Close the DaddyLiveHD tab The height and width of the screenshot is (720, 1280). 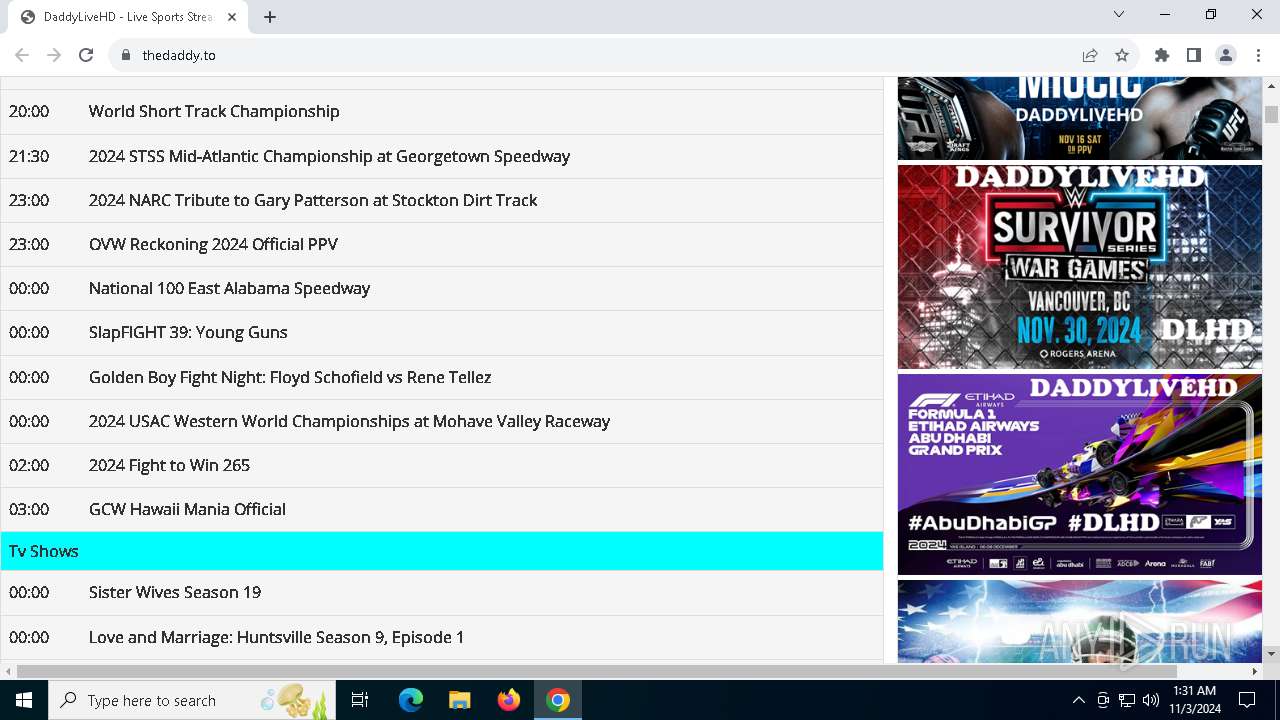pos(232,17)
